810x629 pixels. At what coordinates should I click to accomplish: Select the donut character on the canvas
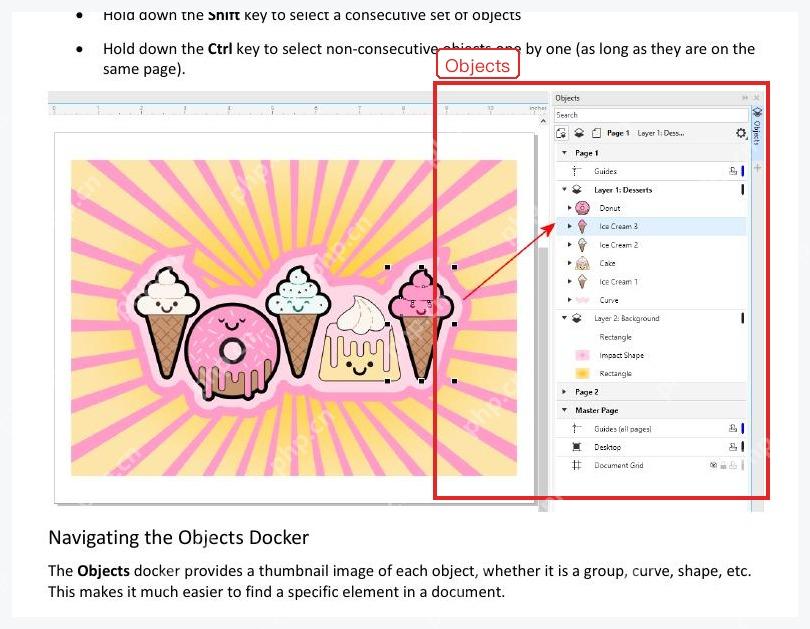[x=232, y=351]
